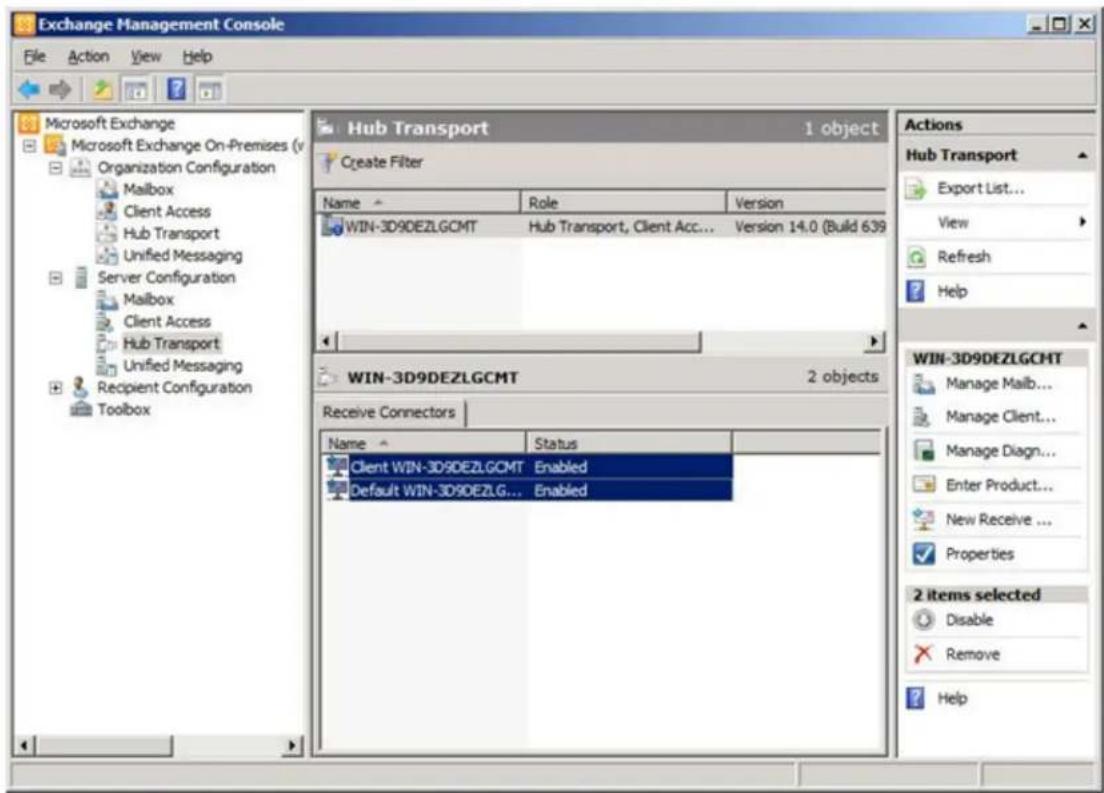Select the Client WIN-3D9DEZLGCMT connector row

527,467
